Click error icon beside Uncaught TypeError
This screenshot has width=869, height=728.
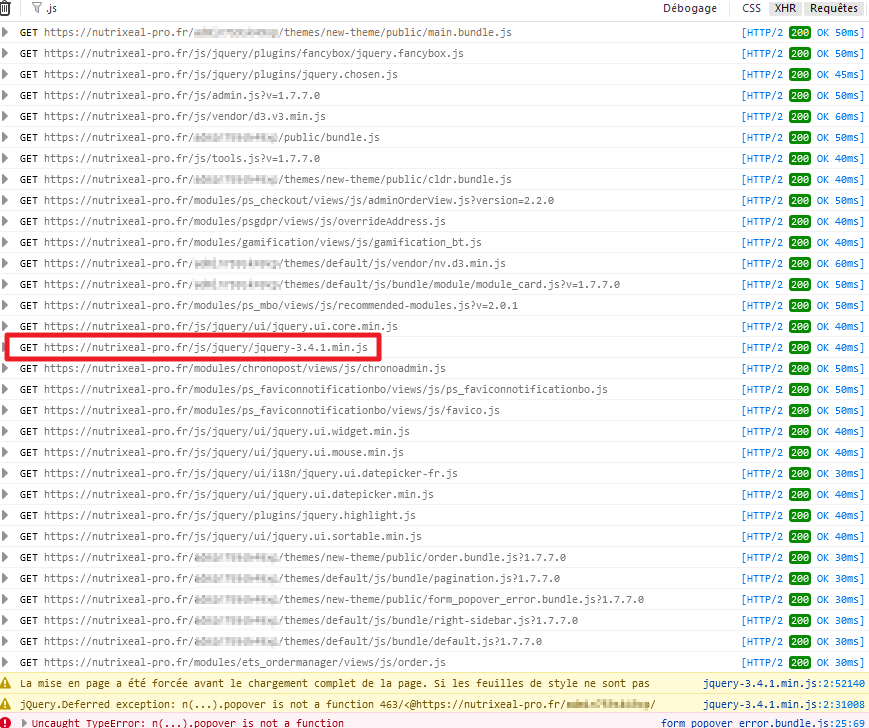[7, 721]
